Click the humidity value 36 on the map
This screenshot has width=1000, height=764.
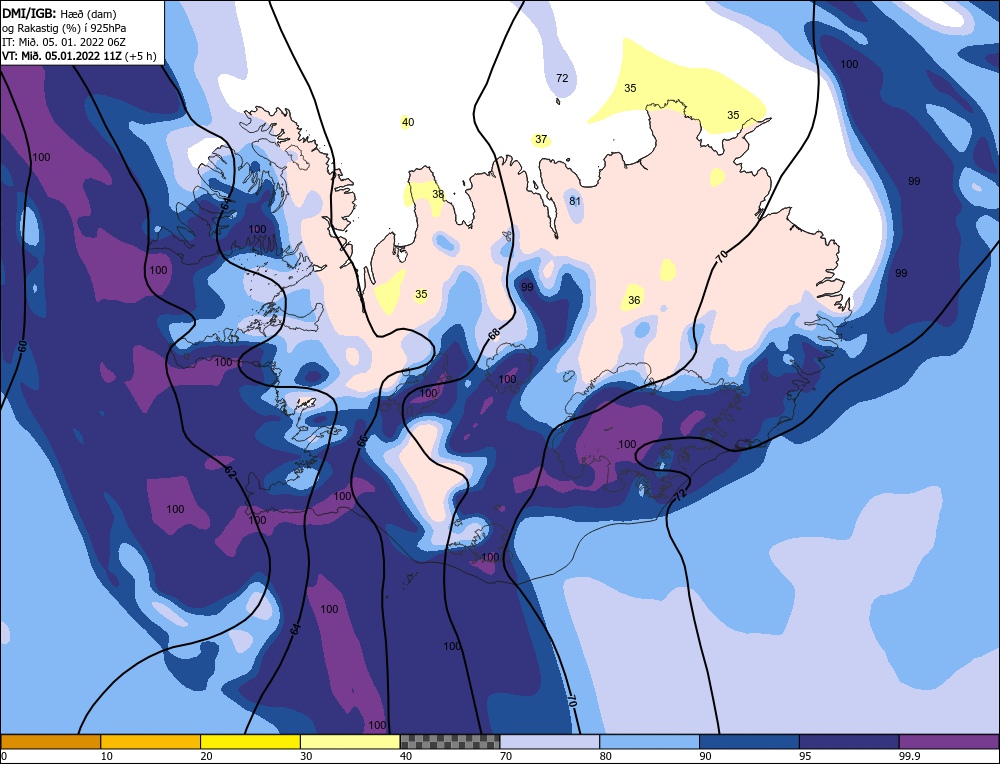[x=634, y=300]
